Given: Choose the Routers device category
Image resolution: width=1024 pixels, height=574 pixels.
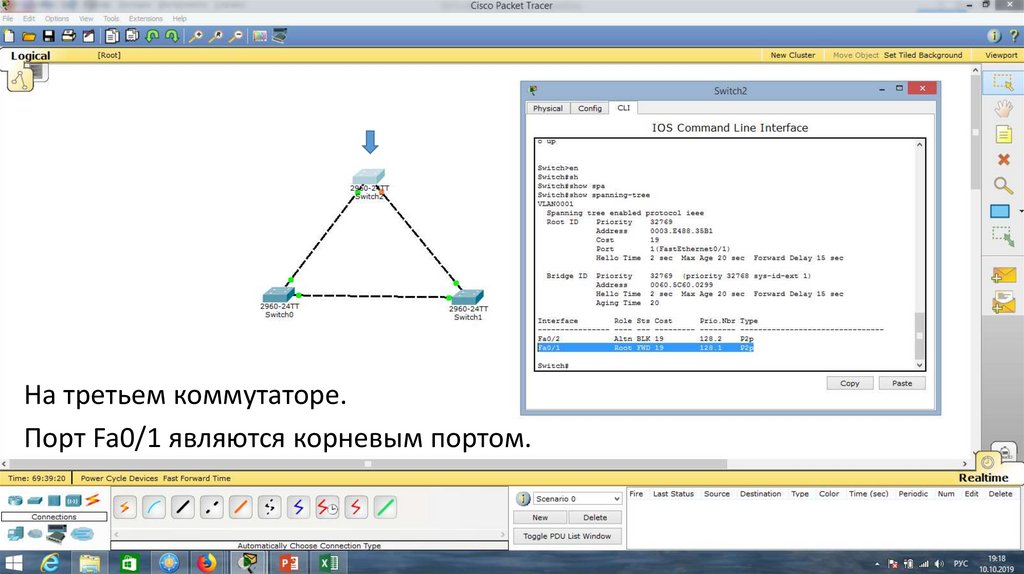Looking at the screenshot, I should click(x=14, y=501).
